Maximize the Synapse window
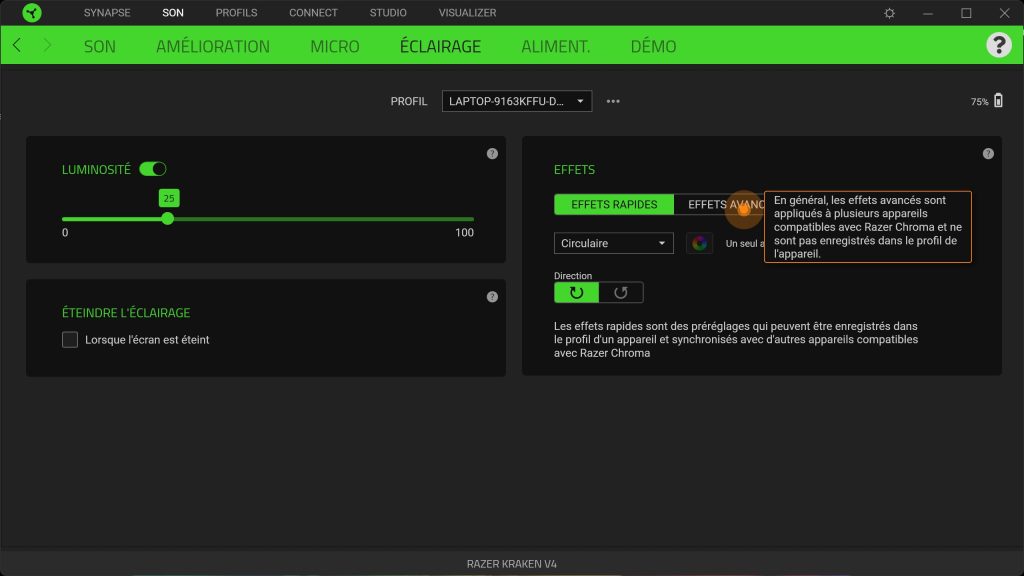Screen dimensions: 1024x576 click(x=966, y=13)
